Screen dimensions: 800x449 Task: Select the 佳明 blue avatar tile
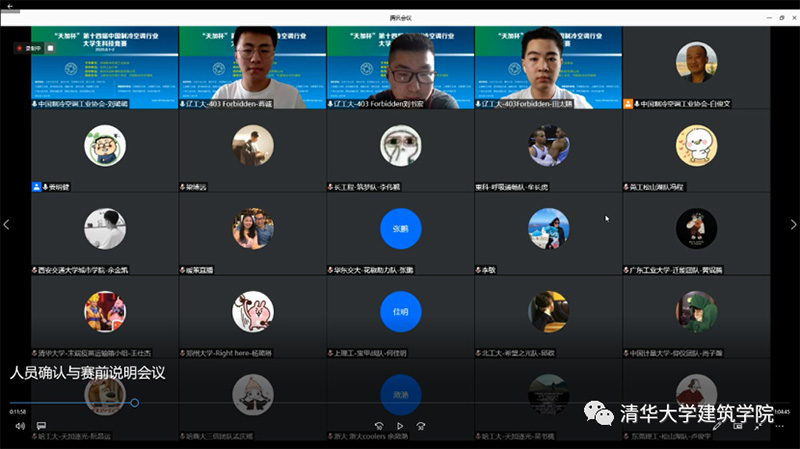[x=401, y=311]
